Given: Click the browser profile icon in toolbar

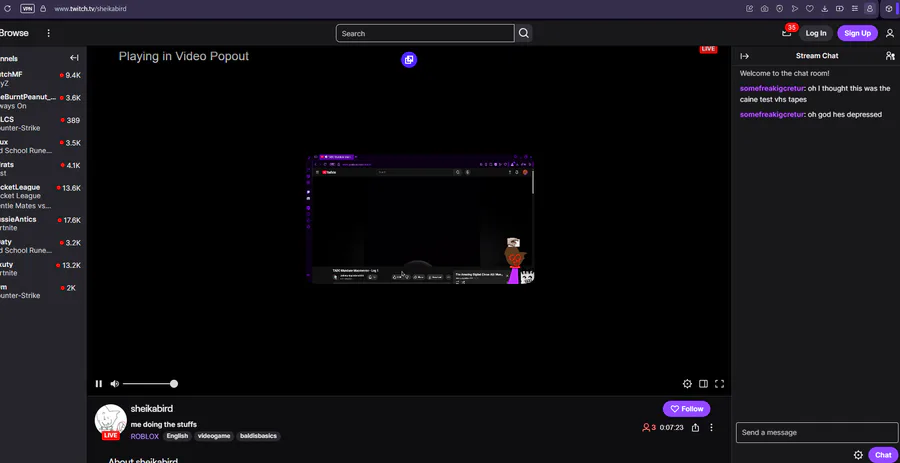Looking at the screenshot, I should [x=870, y=9].
